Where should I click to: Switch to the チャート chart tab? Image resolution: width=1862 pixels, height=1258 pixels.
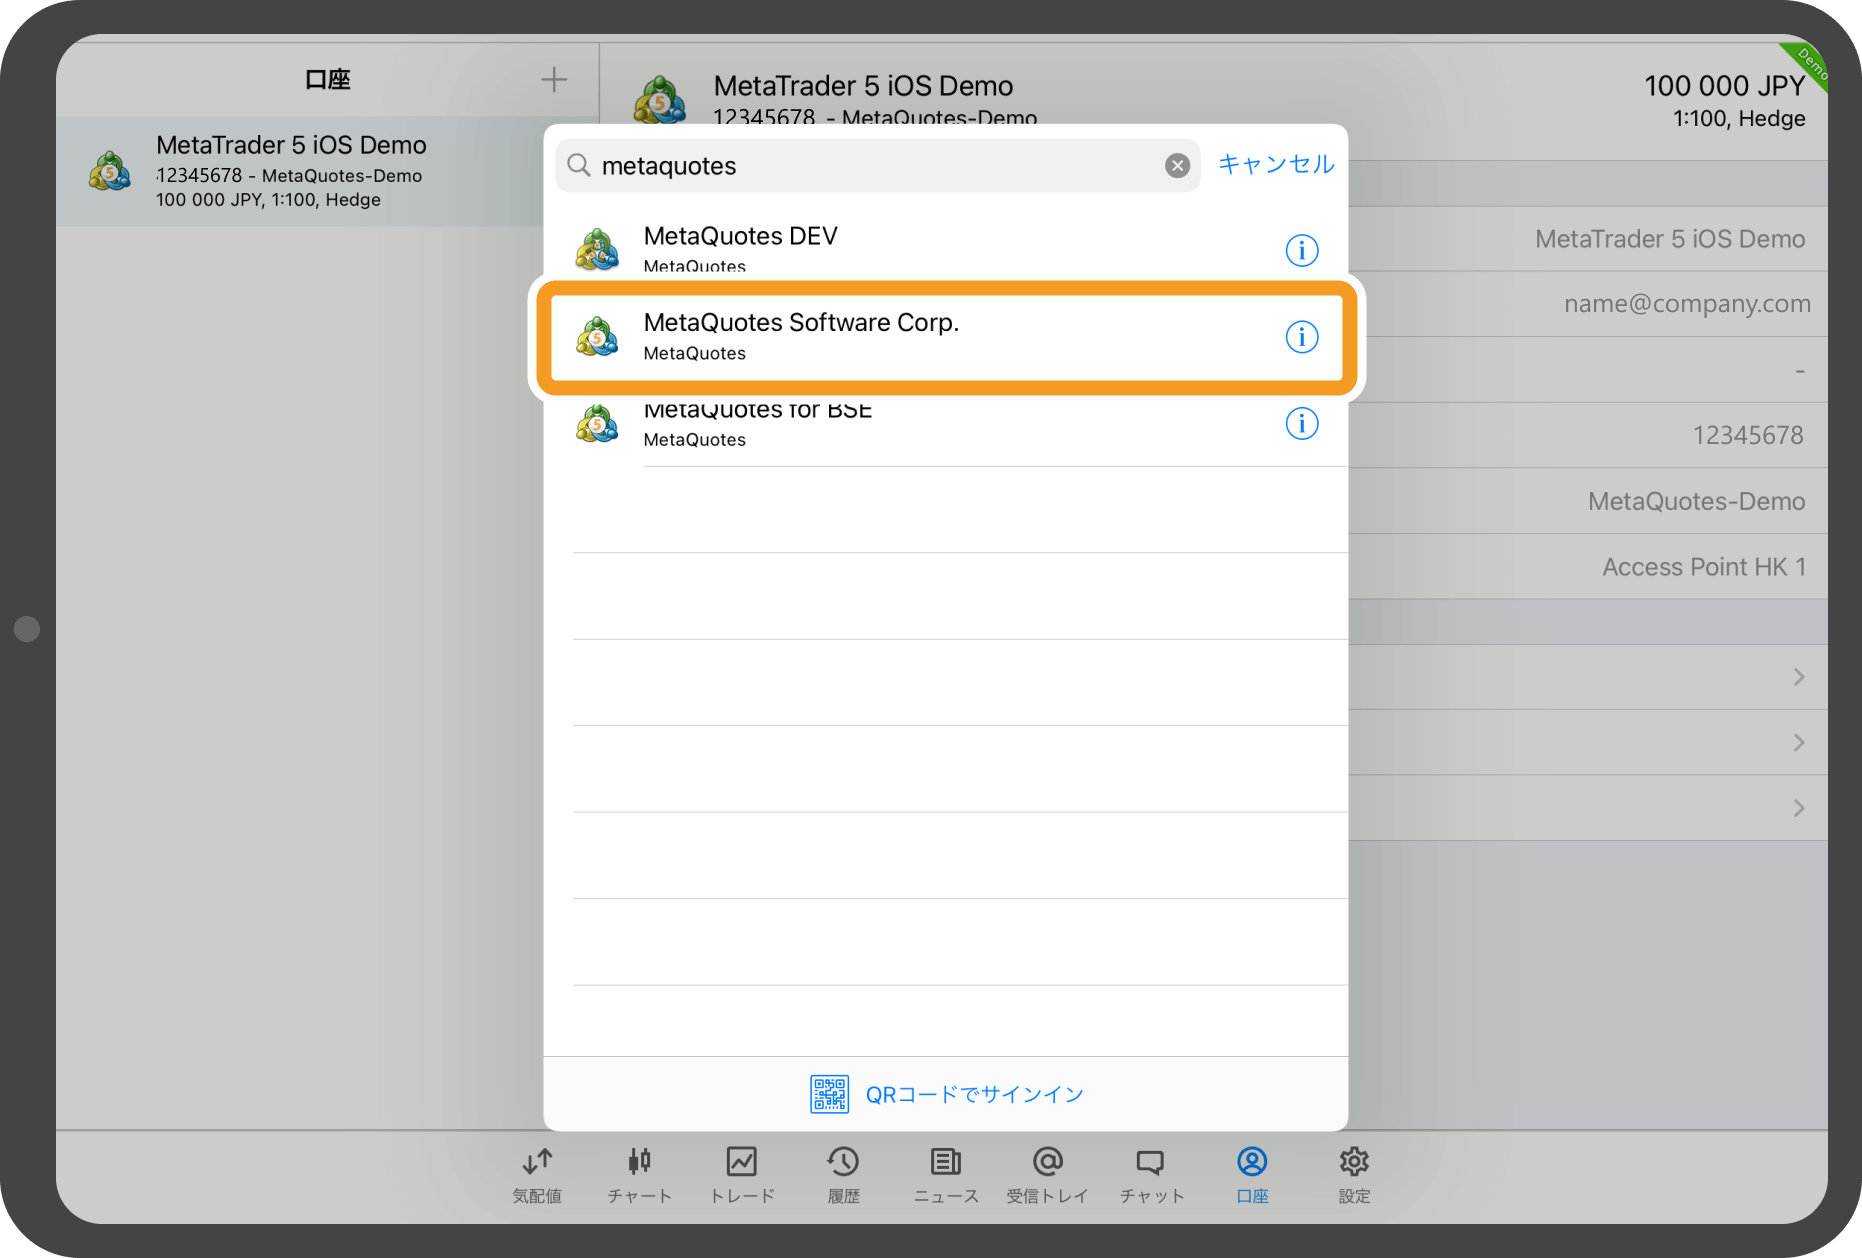pyautogui.click(x=639, y=1174)
